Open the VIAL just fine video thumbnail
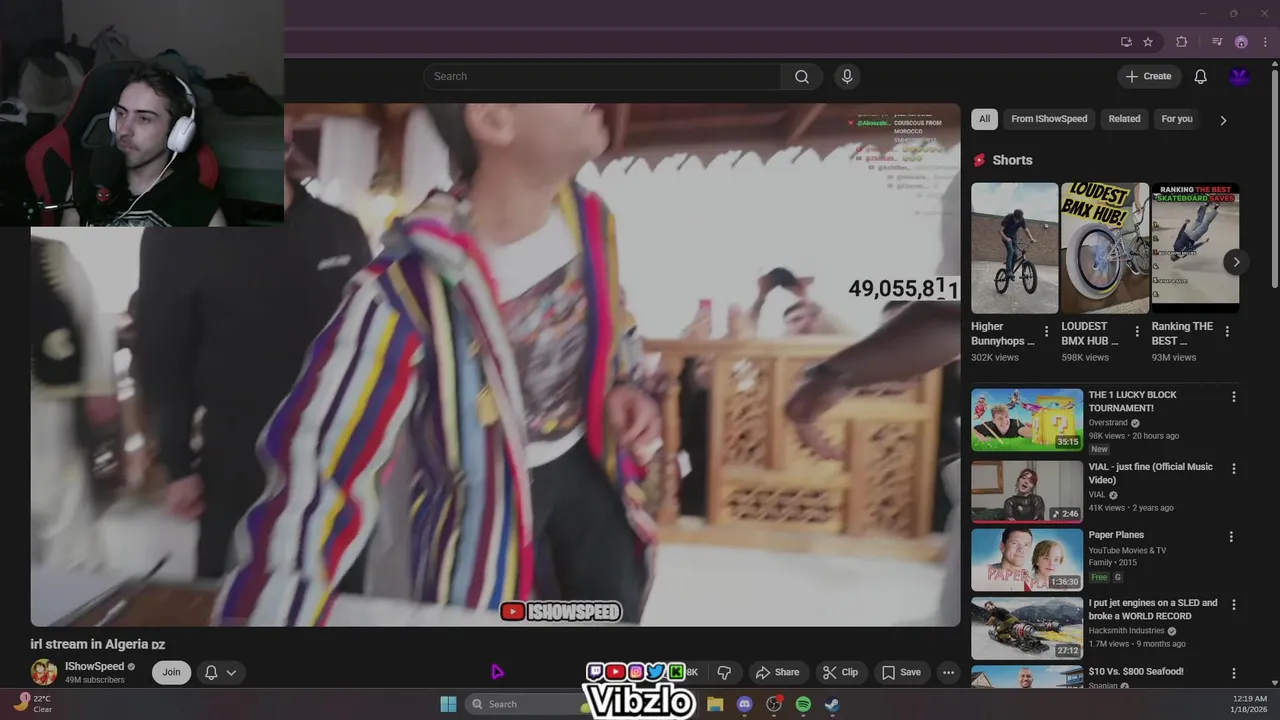Image resolution: width=1280 pixels, height=720 pixels. (x=1027, y=491)
